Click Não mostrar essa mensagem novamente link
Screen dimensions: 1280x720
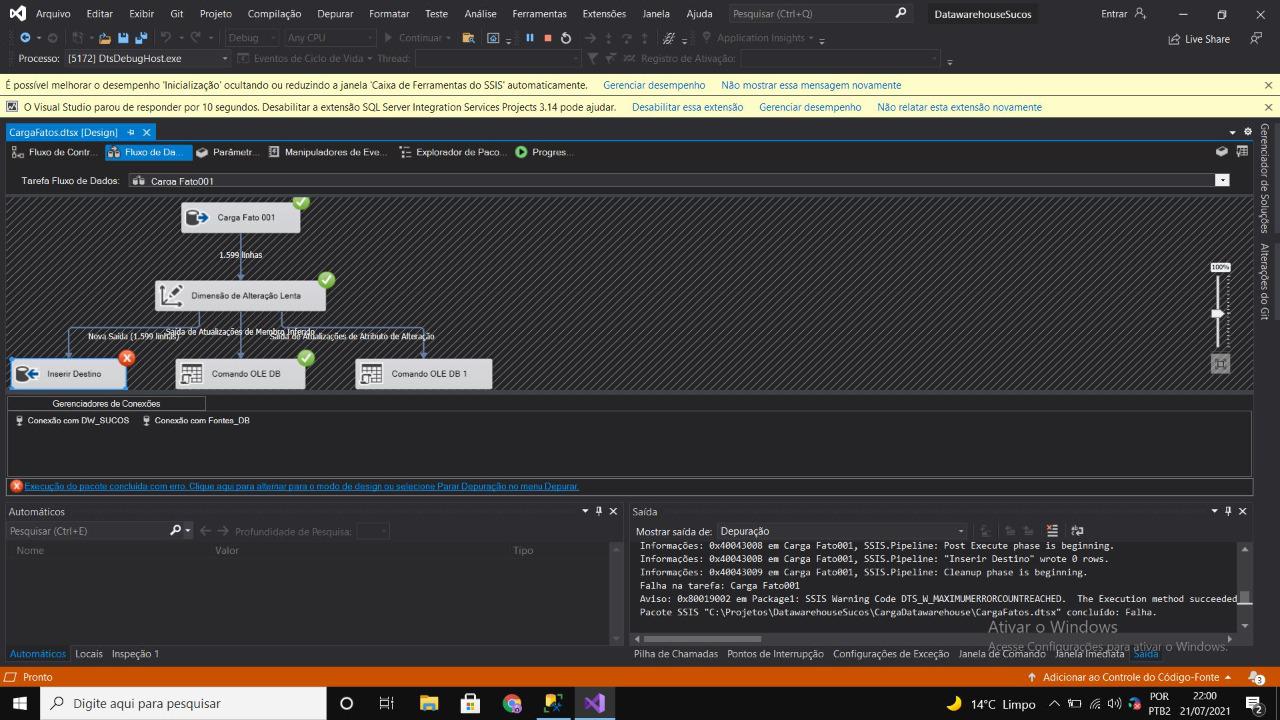click(x=811, y=85)
